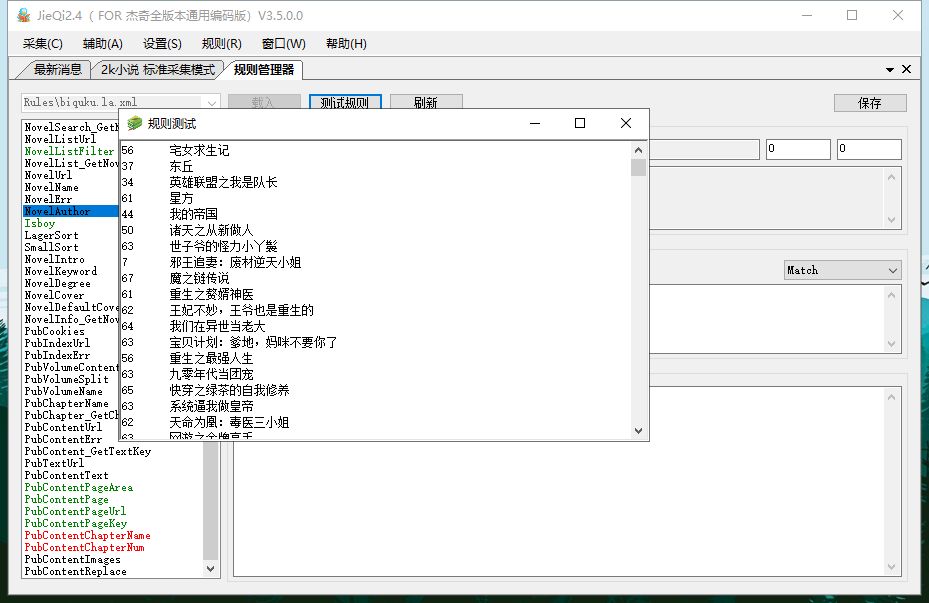Open the 辅助(A) menu
This screenshot has width=929, height=603.
coord(102,44)
